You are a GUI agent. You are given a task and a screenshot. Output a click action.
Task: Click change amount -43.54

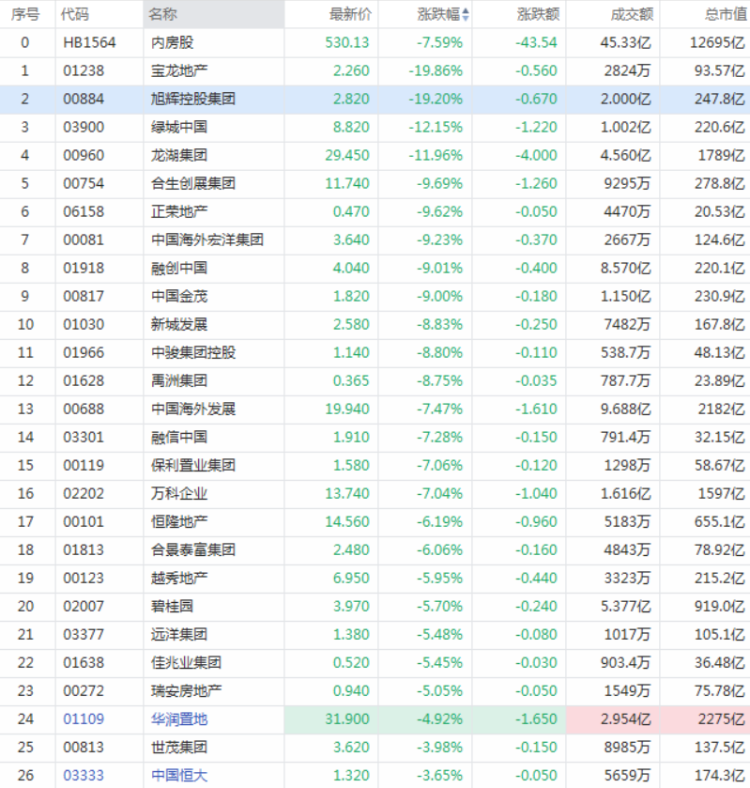pos(536,42)
